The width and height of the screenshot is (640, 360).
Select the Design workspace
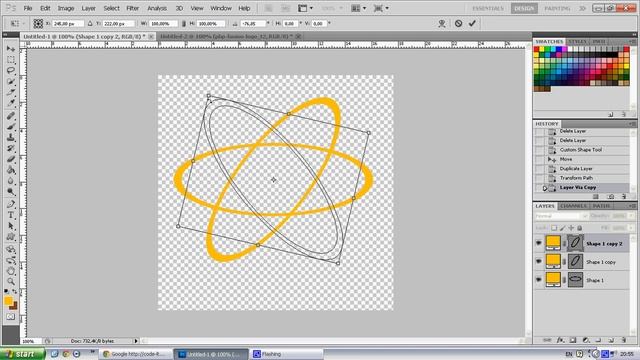point(524,9)
